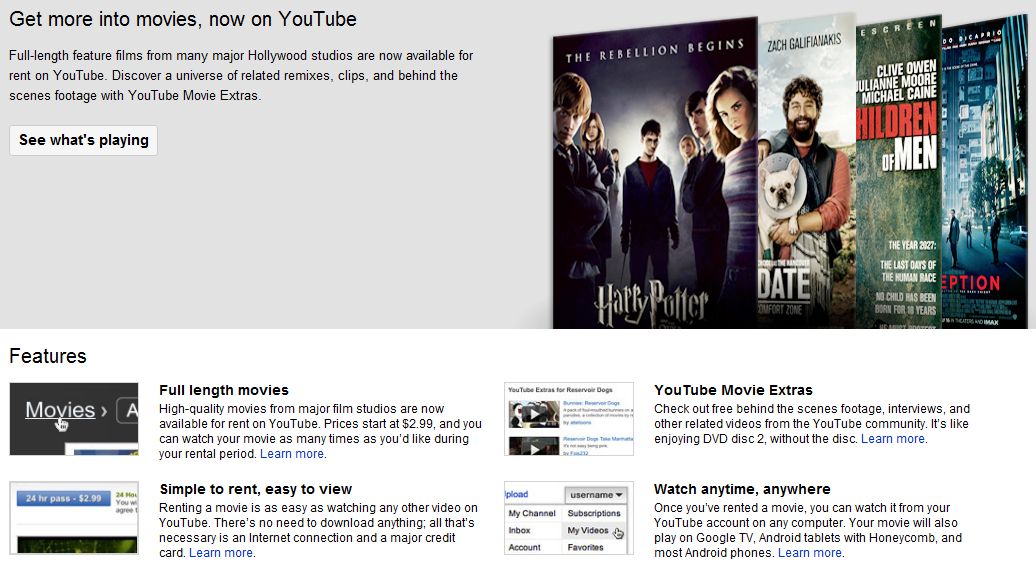Open the Harry Potter movie poster
1036x564 pixels.
[x=655, y=174]
